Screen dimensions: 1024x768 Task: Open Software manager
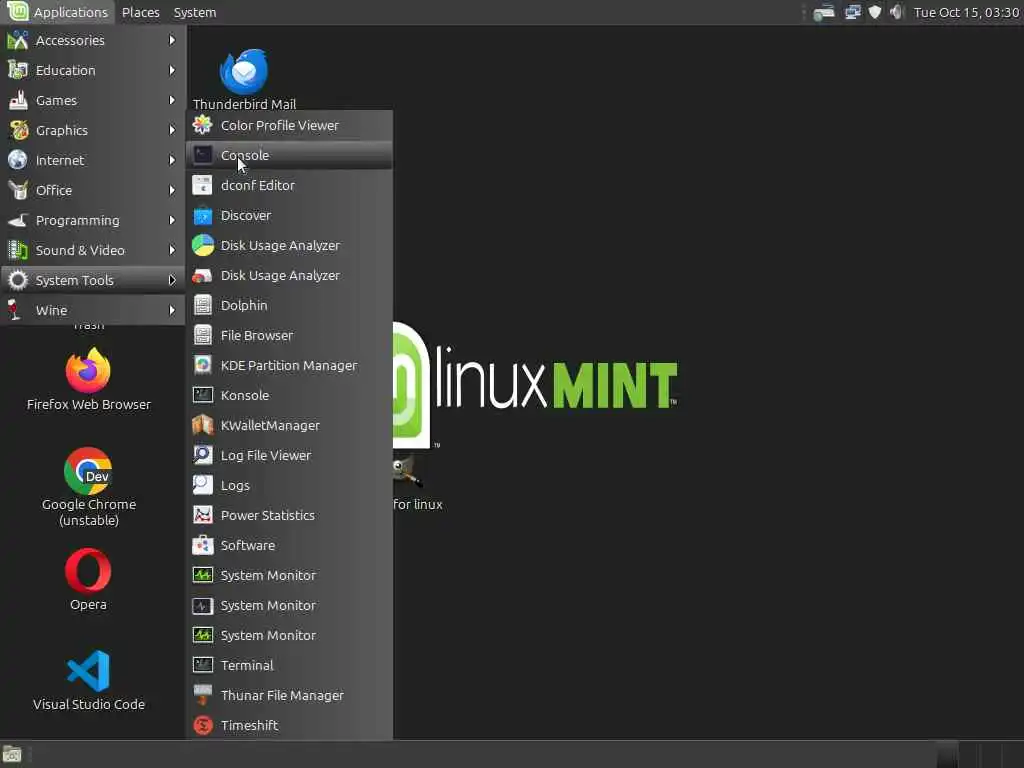tap(289, 546)
